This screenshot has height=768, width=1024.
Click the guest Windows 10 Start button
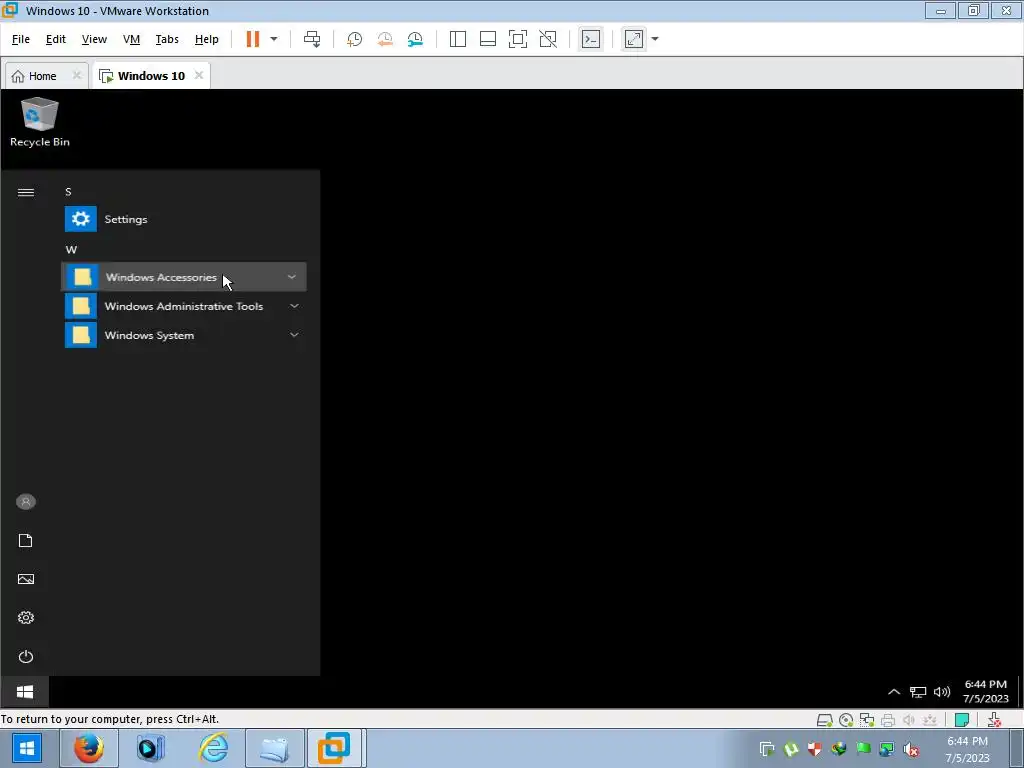pos(25,692)
